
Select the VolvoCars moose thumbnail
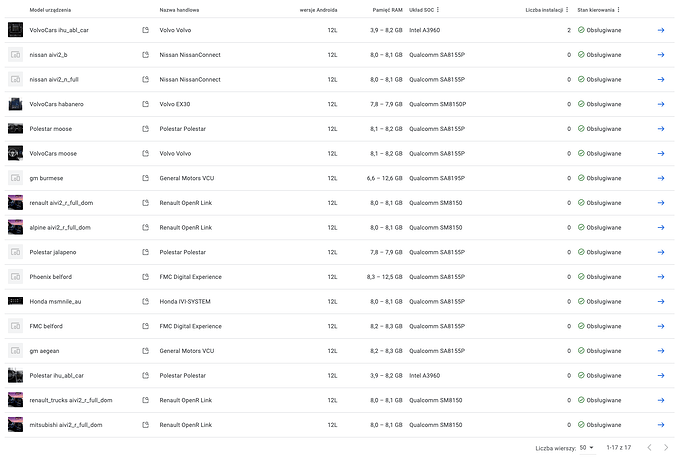click(15, 153)
